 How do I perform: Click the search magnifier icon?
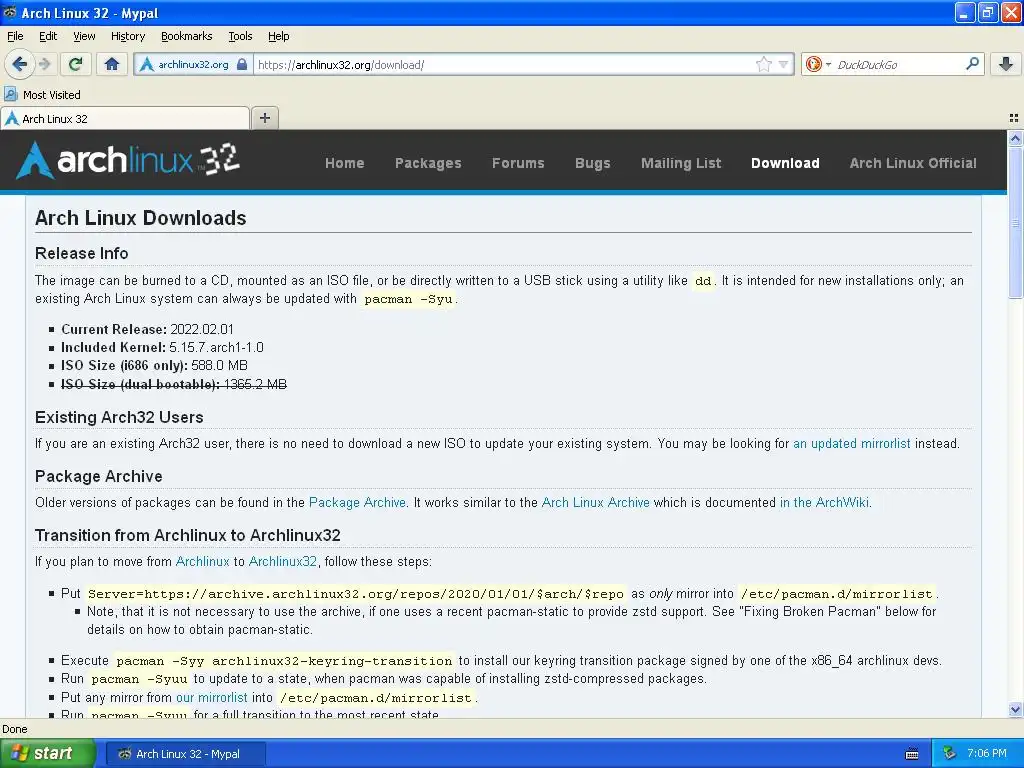point(972,64)
